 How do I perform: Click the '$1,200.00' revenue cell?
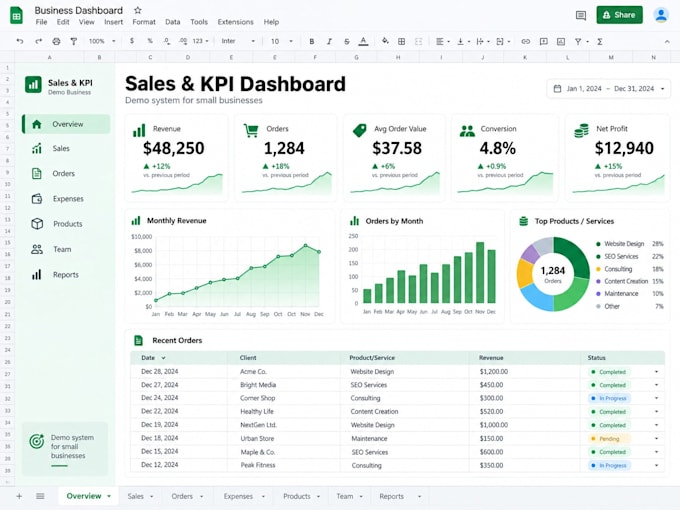494,372
